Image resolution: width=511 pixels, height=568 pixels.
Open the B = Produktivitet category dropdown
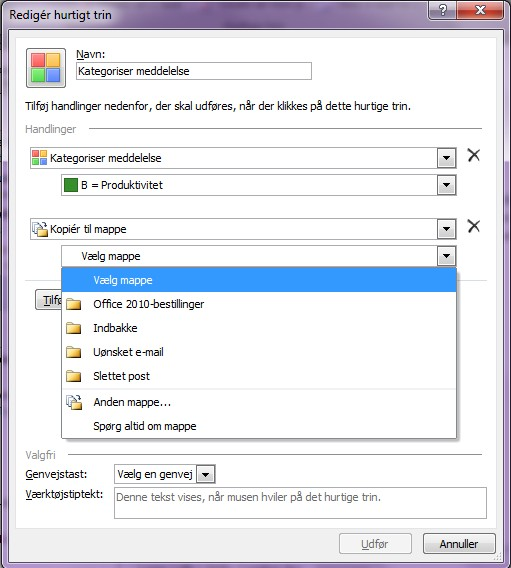[446, 185]
